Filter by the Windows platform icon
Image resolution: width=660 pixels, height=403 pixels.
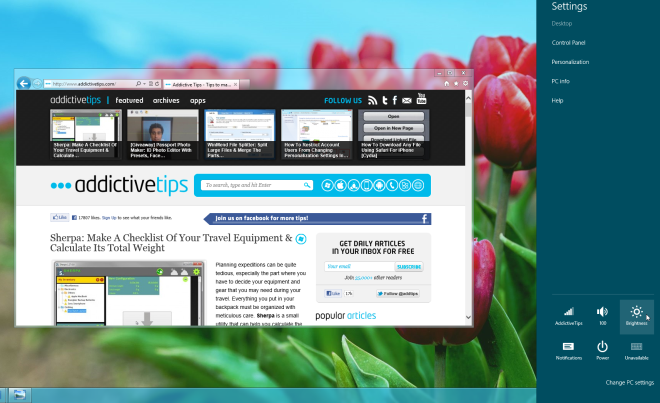327,185
